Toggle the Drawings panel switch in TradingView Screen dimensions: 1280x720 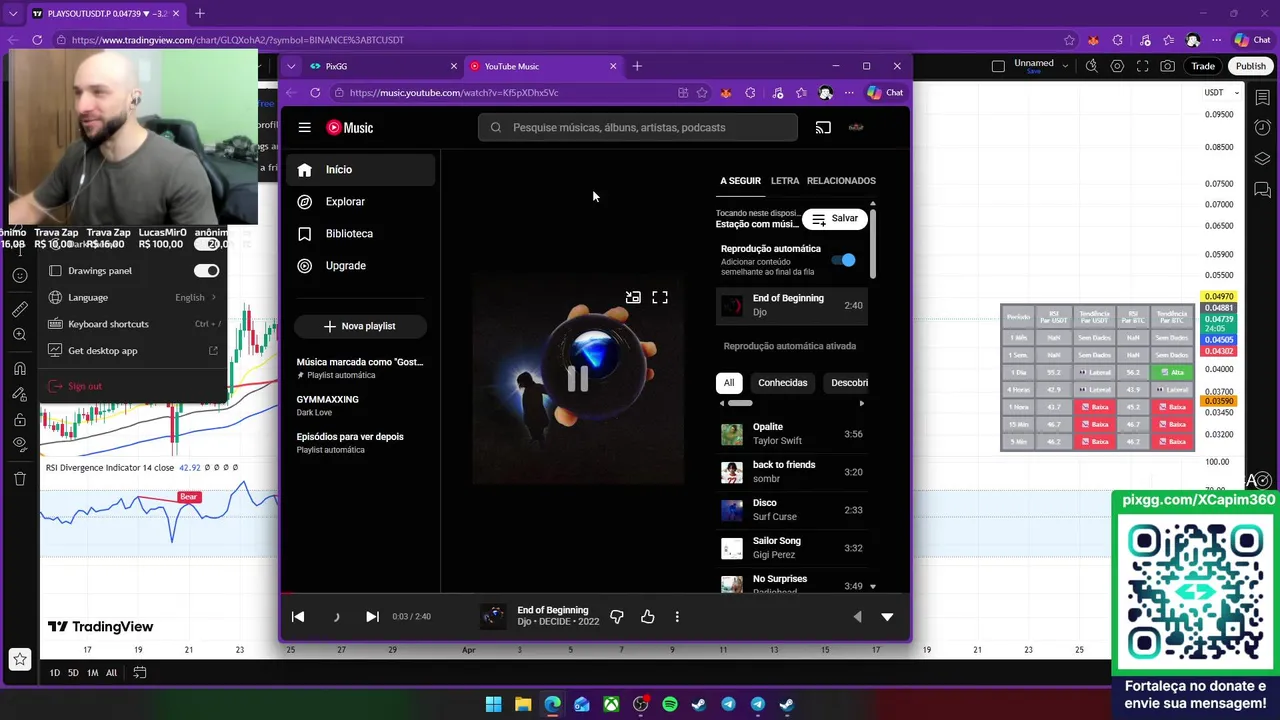tap(206, 271)
